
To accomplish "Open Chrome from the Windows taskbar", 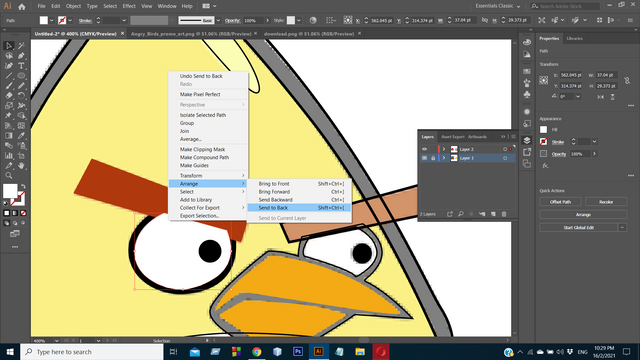I will pyautogui.click(x=257, y=352).
